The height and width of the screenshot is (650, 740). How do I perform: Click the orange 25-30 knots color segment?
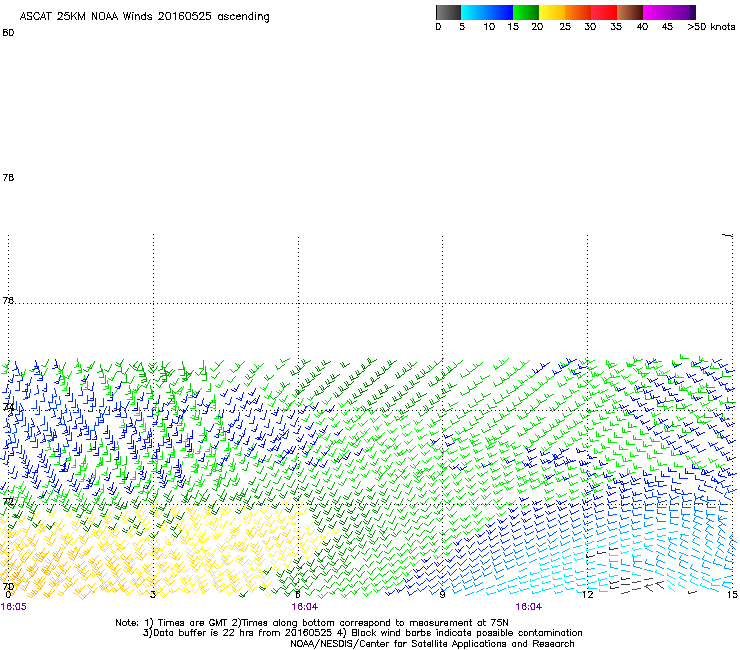[578, 12]
